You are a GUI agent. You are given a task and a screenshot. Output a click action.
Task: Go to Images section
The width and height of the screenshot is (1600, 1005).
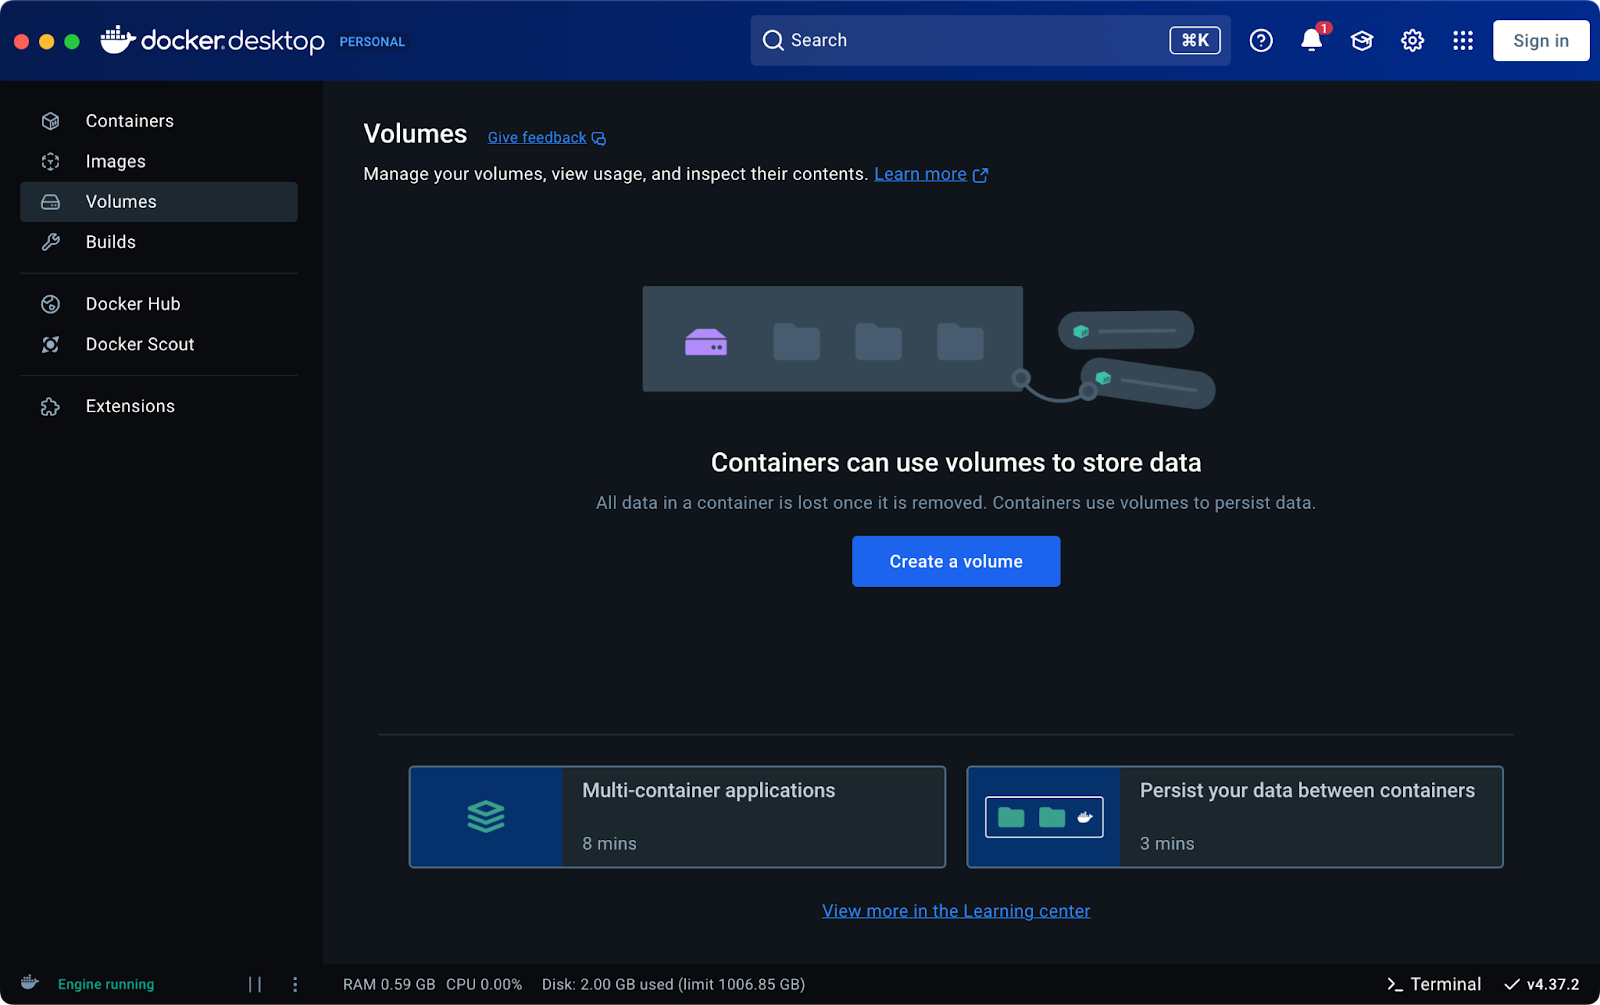coord(159,162)
